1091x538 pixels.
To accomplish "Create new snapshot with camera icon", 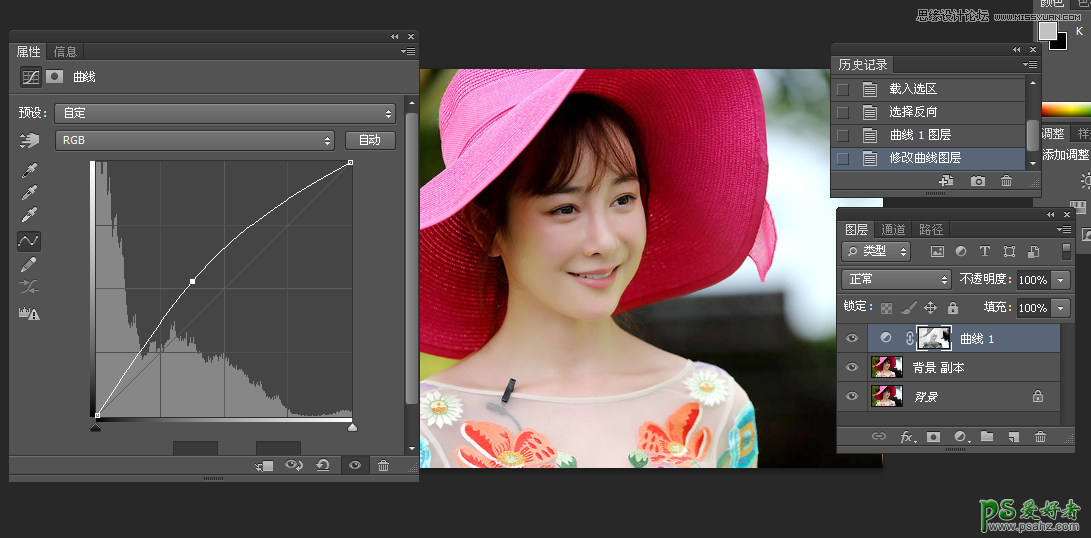I will tap(977, 181).
